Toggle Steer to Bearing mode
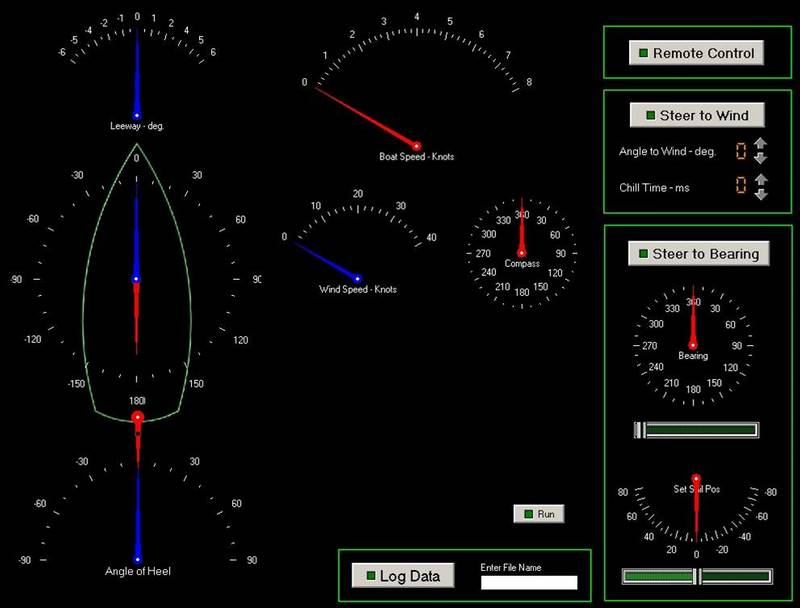Screen dimensions: 800x608 [x=698, y=253]
